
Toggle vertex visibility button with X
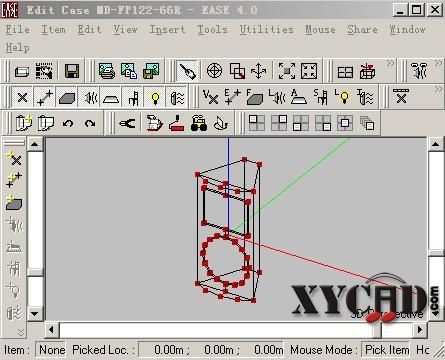coord(22,98)
